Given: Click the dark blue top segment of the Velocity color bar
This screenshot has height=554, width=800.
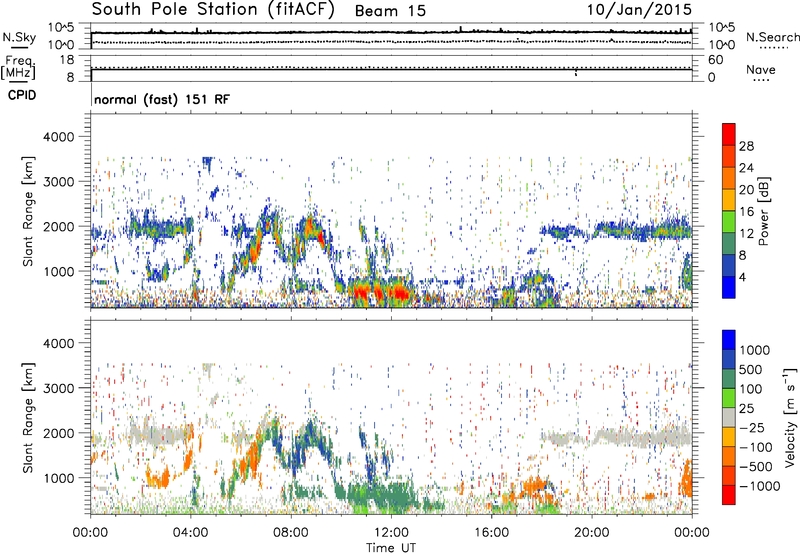Looking at the screenshot, I should (729, 340).
